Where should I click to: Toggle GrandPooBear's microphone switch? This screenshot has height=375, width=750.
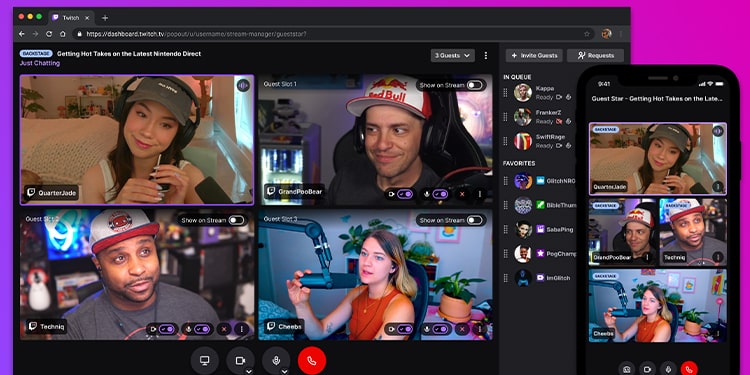(x=440, y=194)
